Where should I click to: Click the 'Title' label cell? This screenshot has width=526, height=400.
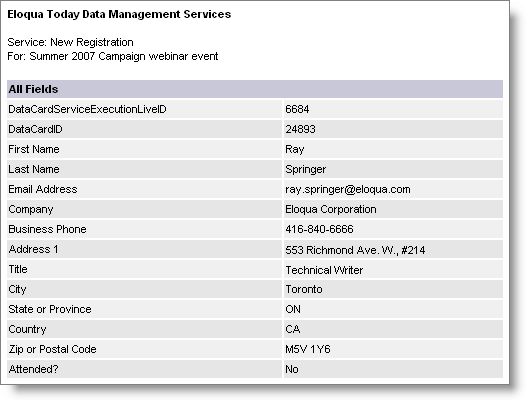[x=144, y=269]
